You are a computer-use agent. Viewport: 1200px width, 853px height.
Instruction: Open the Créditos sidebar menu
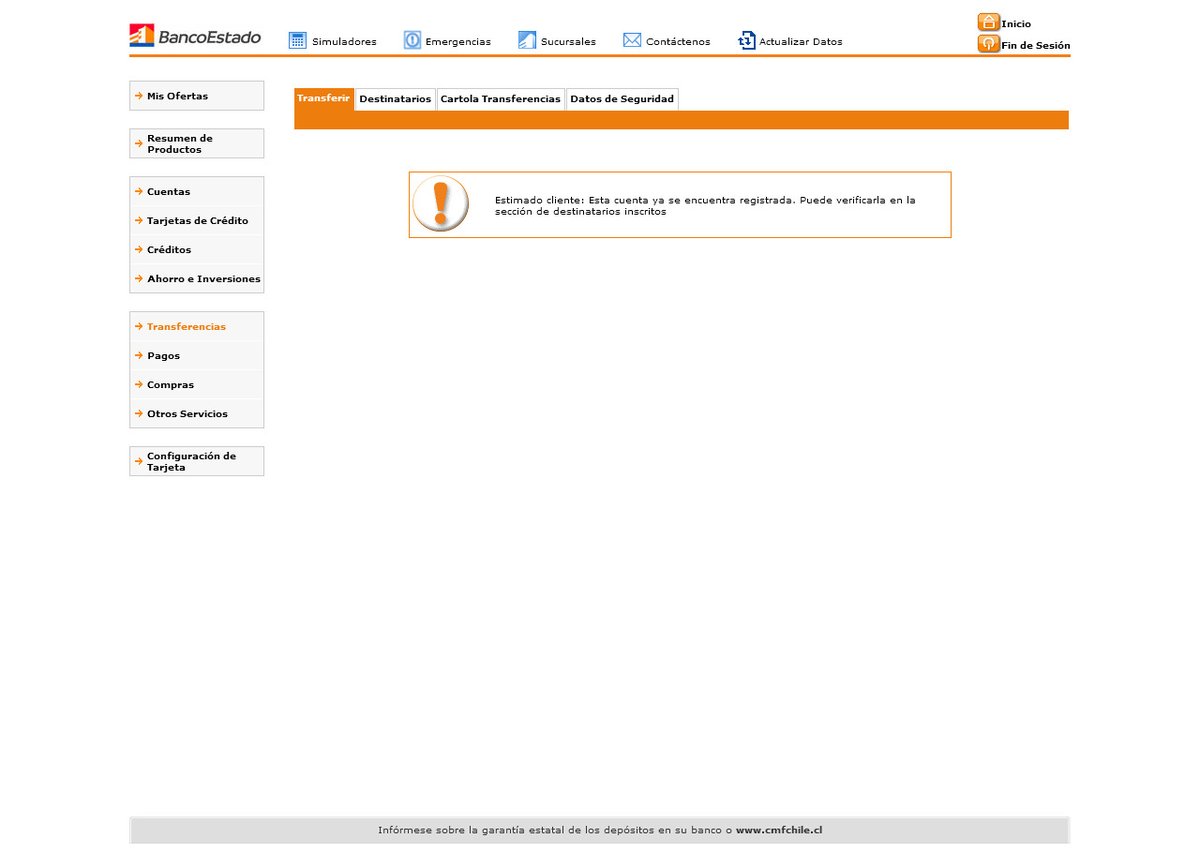point(197,250)
